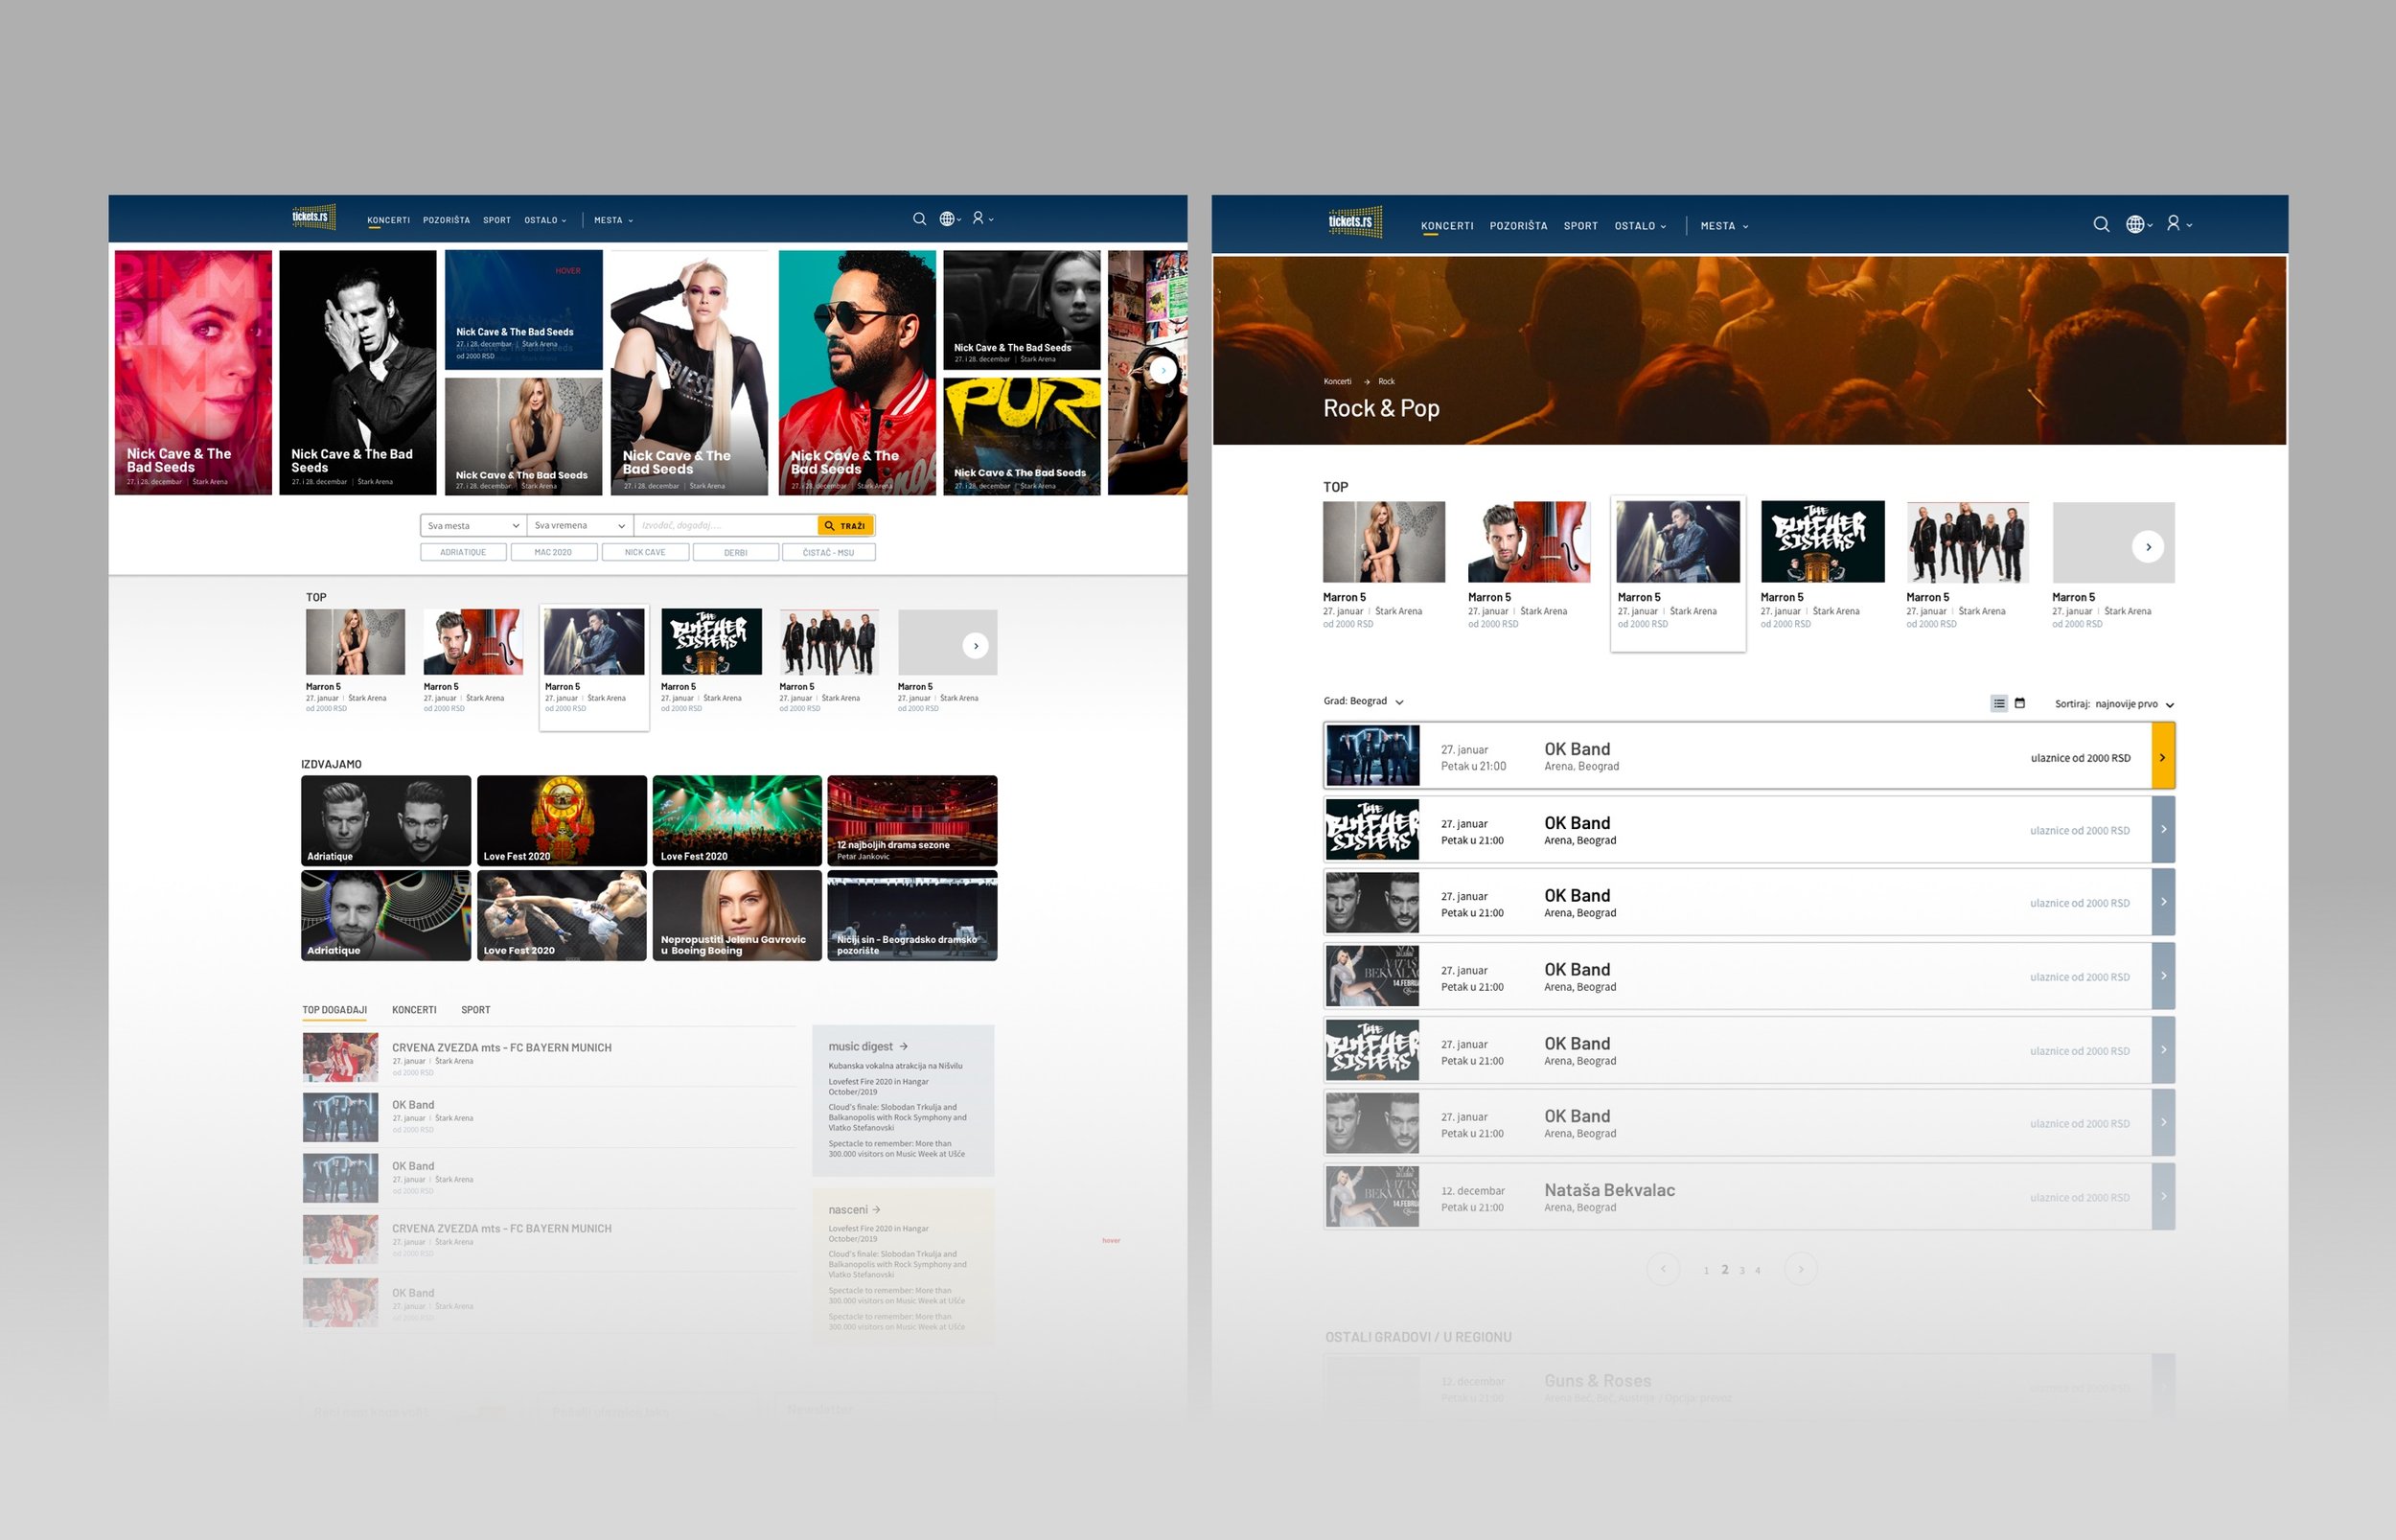The height and width of the screenshot is (1540, 2396).
Task: Go to next page with pagination arrow
Action: (x=1801, y=1269)
